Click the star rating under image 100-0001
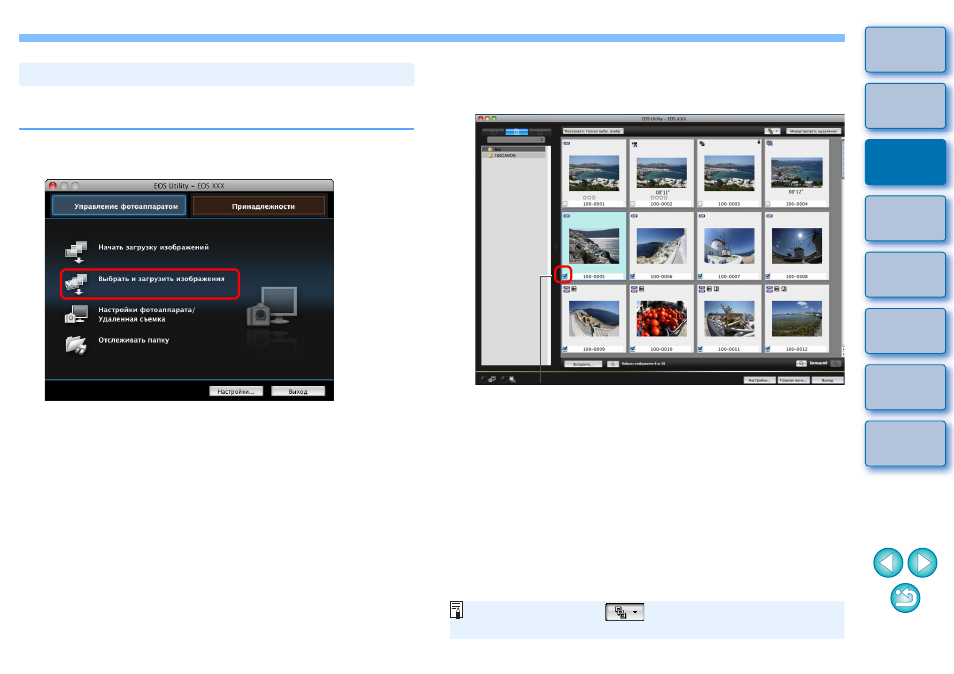The height and width of the screenshot is (674, 954). coord(589,198)
